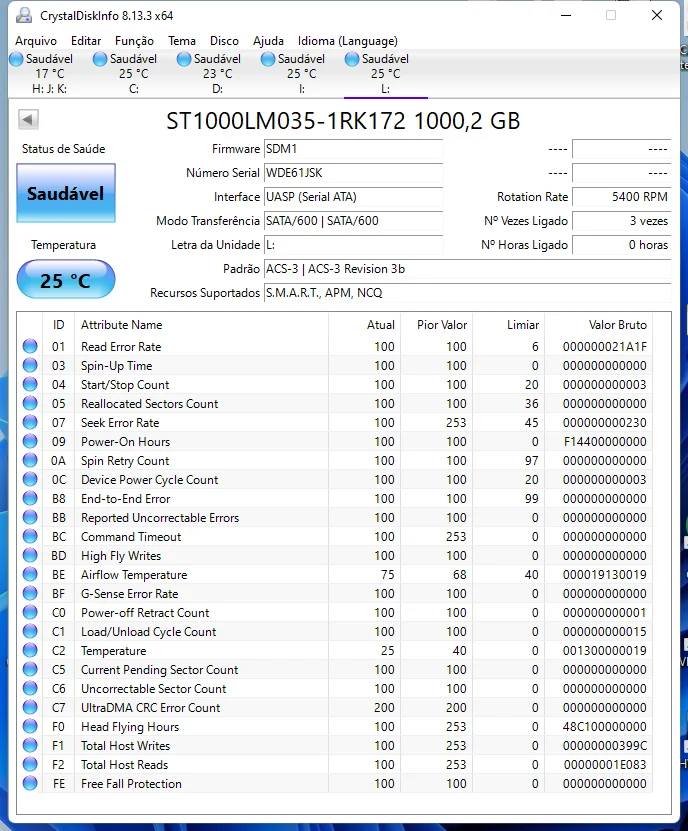This screenshot has height=831, width=688.
Task: Open the Ajuda menu
Action: (x=268, y=41)
